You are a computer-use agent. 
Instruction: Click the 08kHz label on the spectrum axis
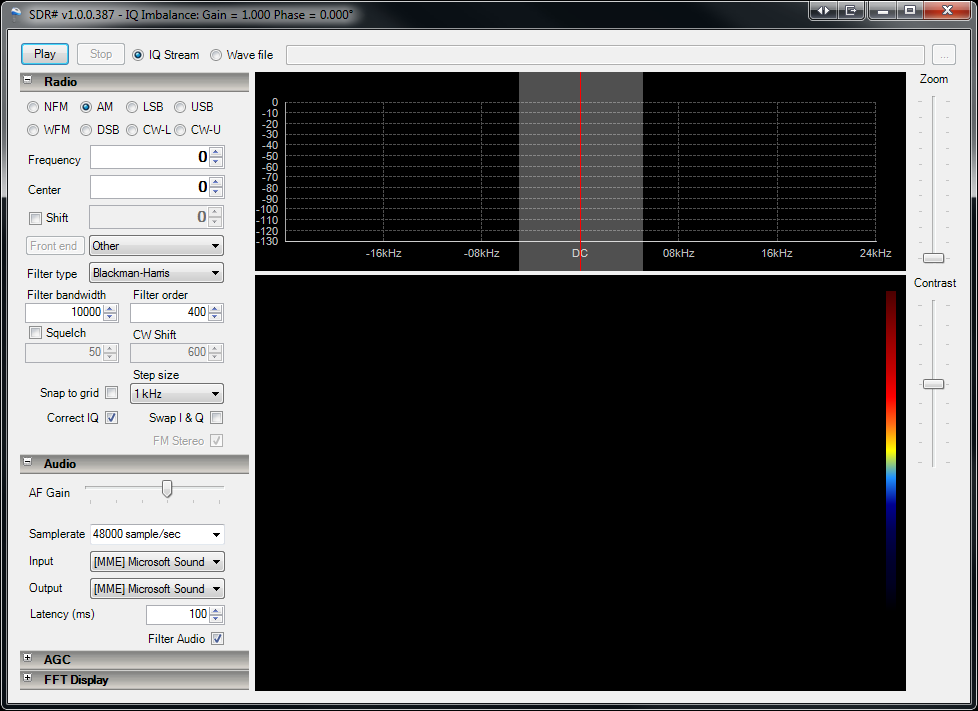[x=678, y=253]
